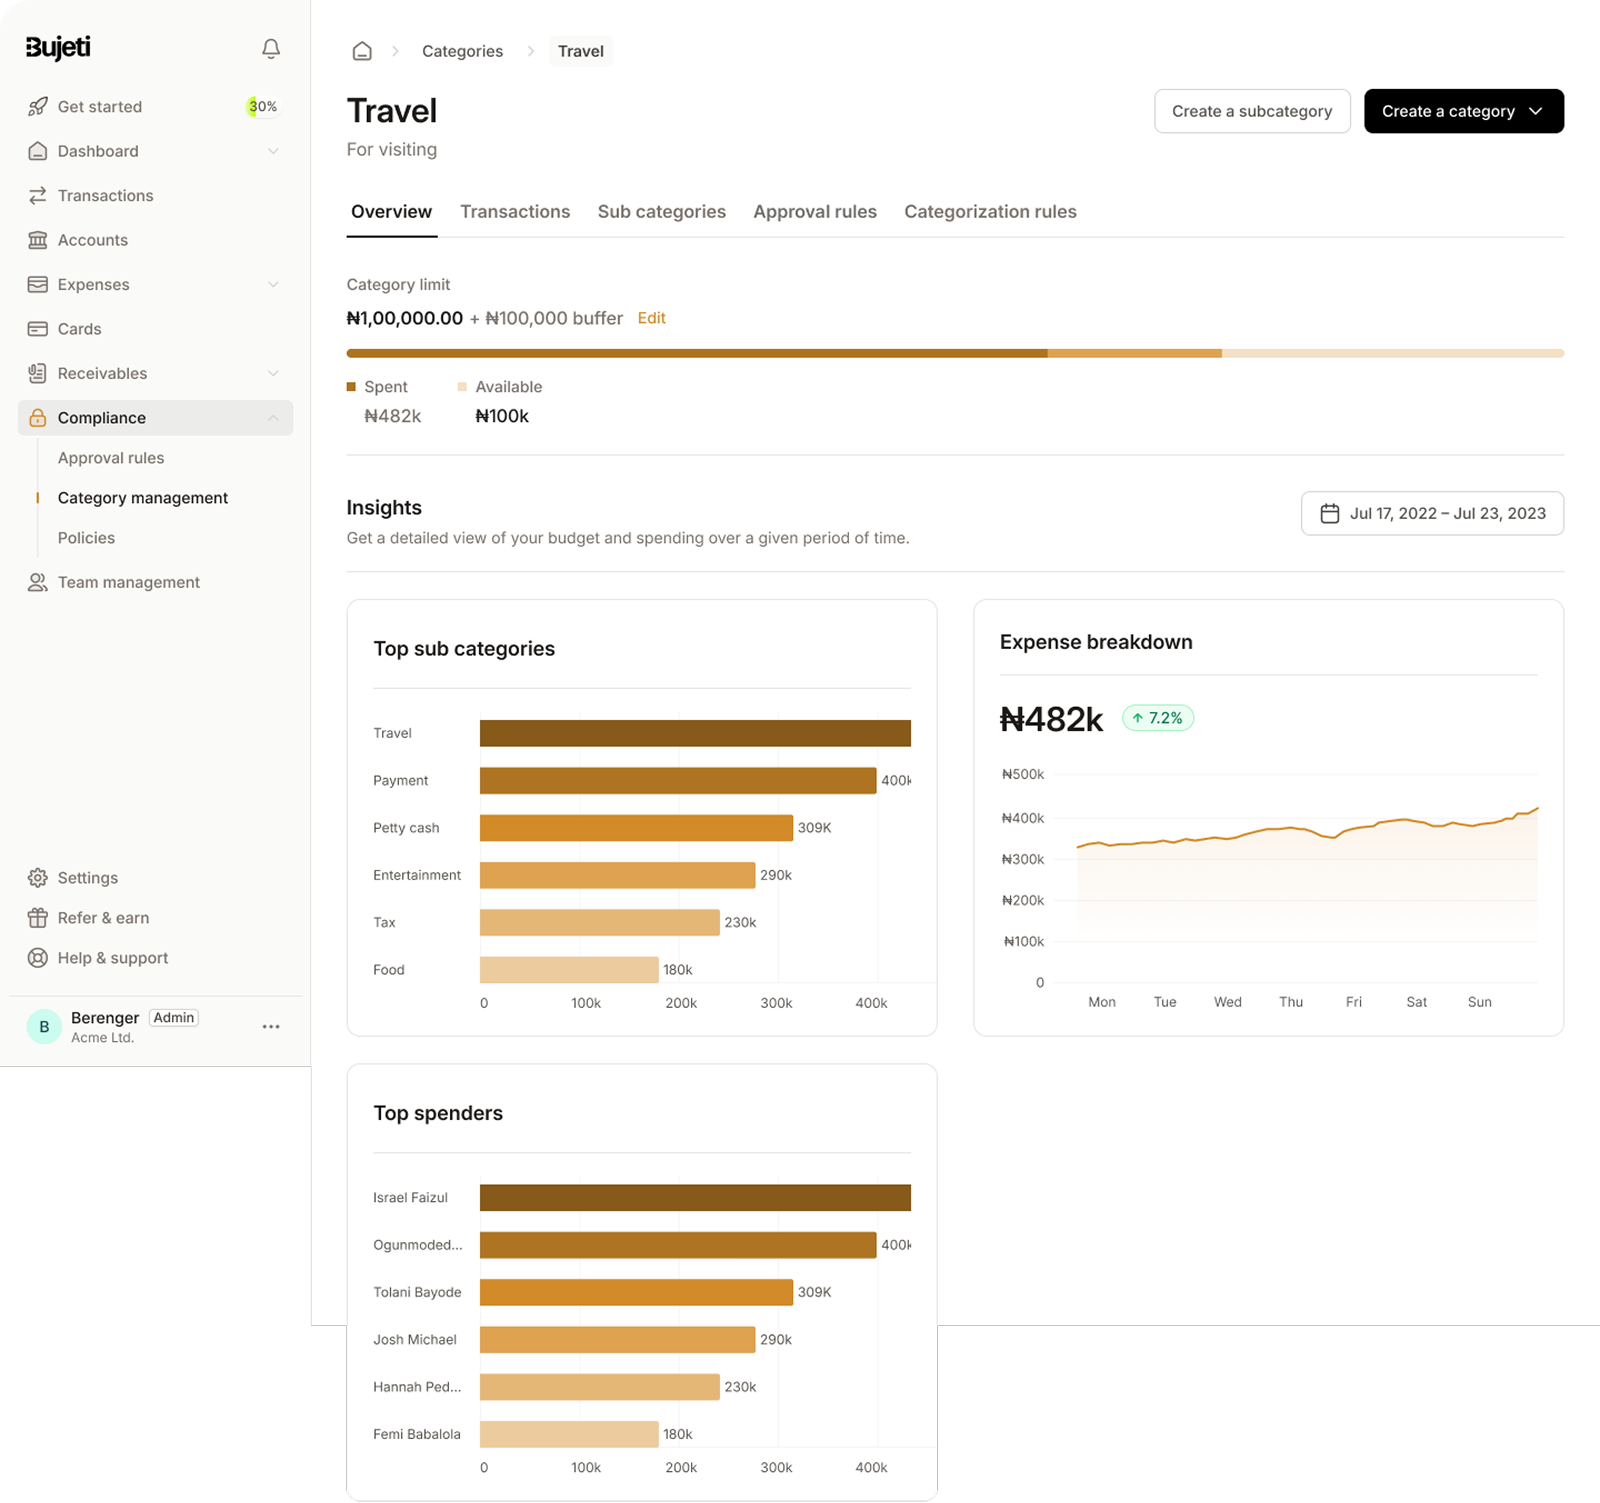
Task: Expand the Dashboard sidebar section
Action: click(x=274, y=150)
